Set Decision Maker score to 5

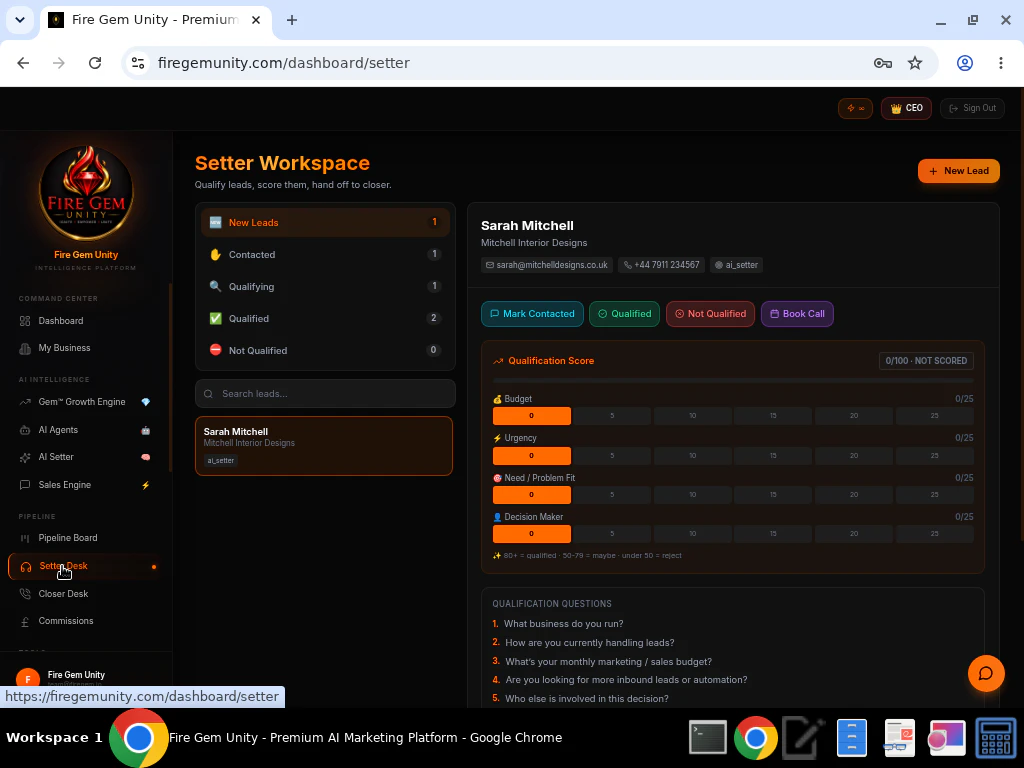click(x=612, y=534)
